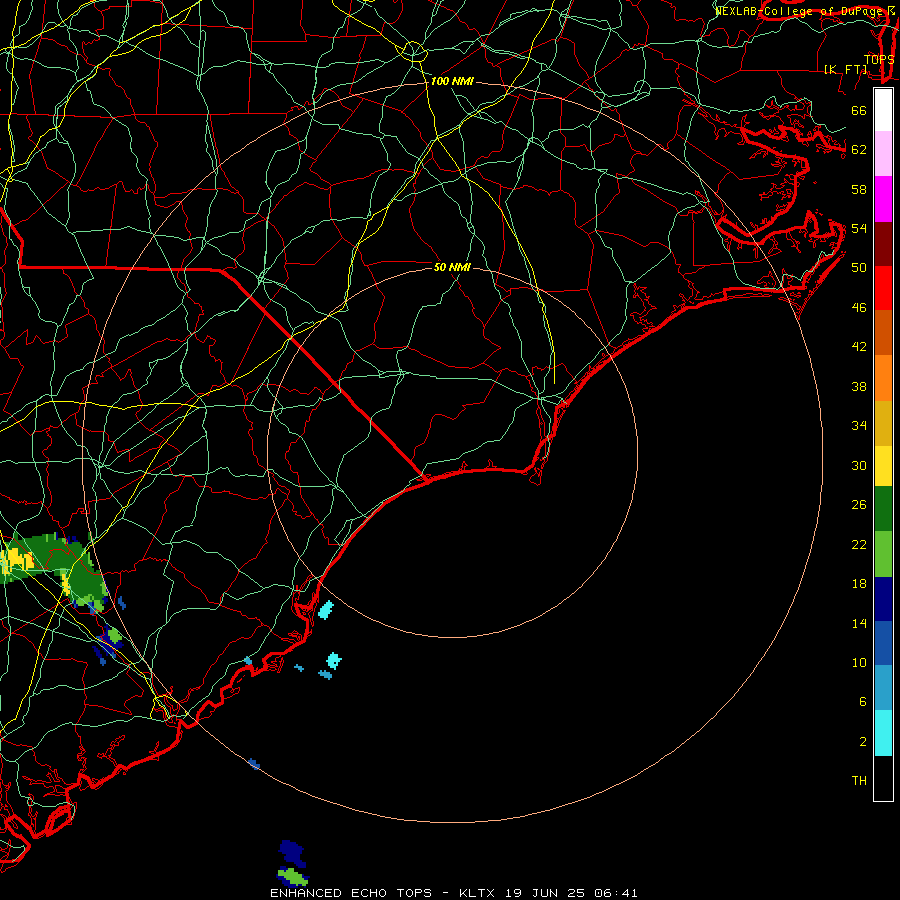The image size is (900, 900).
Task: Click the medium blue 18 kft swatch
Action: [883, 643]
